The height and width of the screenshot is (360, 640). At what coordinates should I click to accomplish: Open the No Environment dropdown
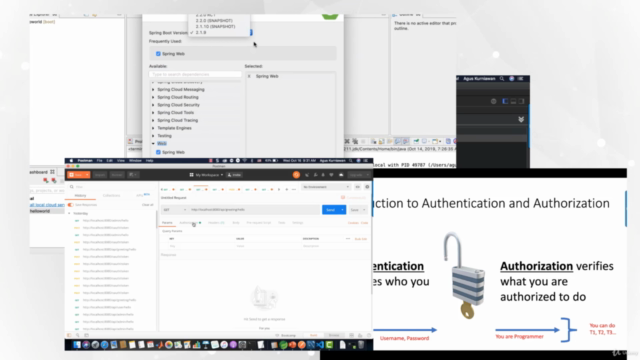click(326, 187)
